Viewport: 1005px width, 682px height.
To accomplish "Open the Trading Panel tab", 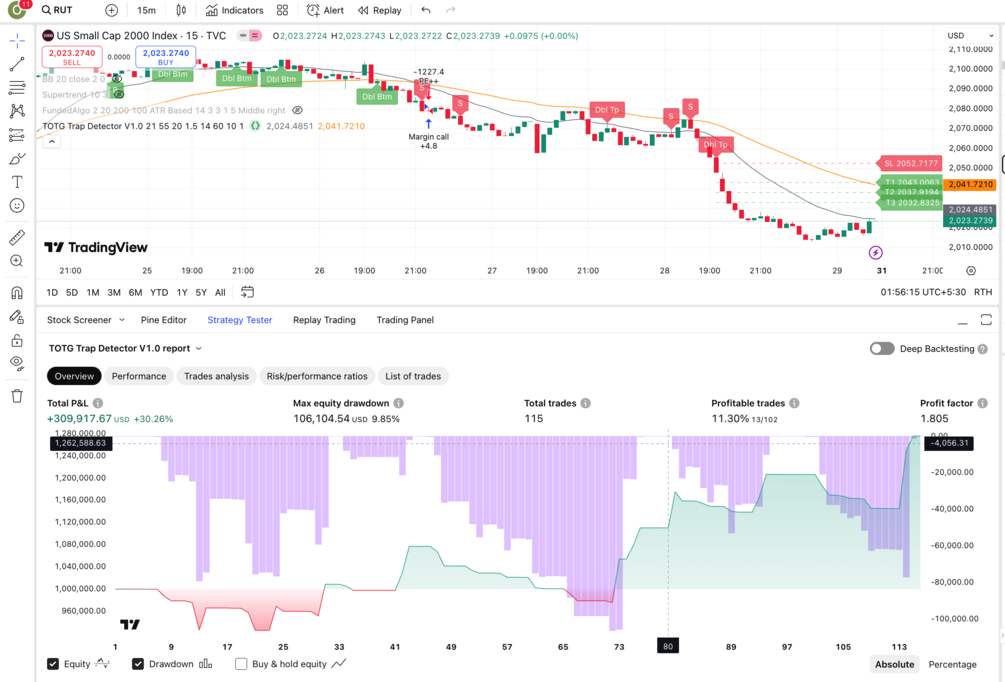I will coord(405,320).
